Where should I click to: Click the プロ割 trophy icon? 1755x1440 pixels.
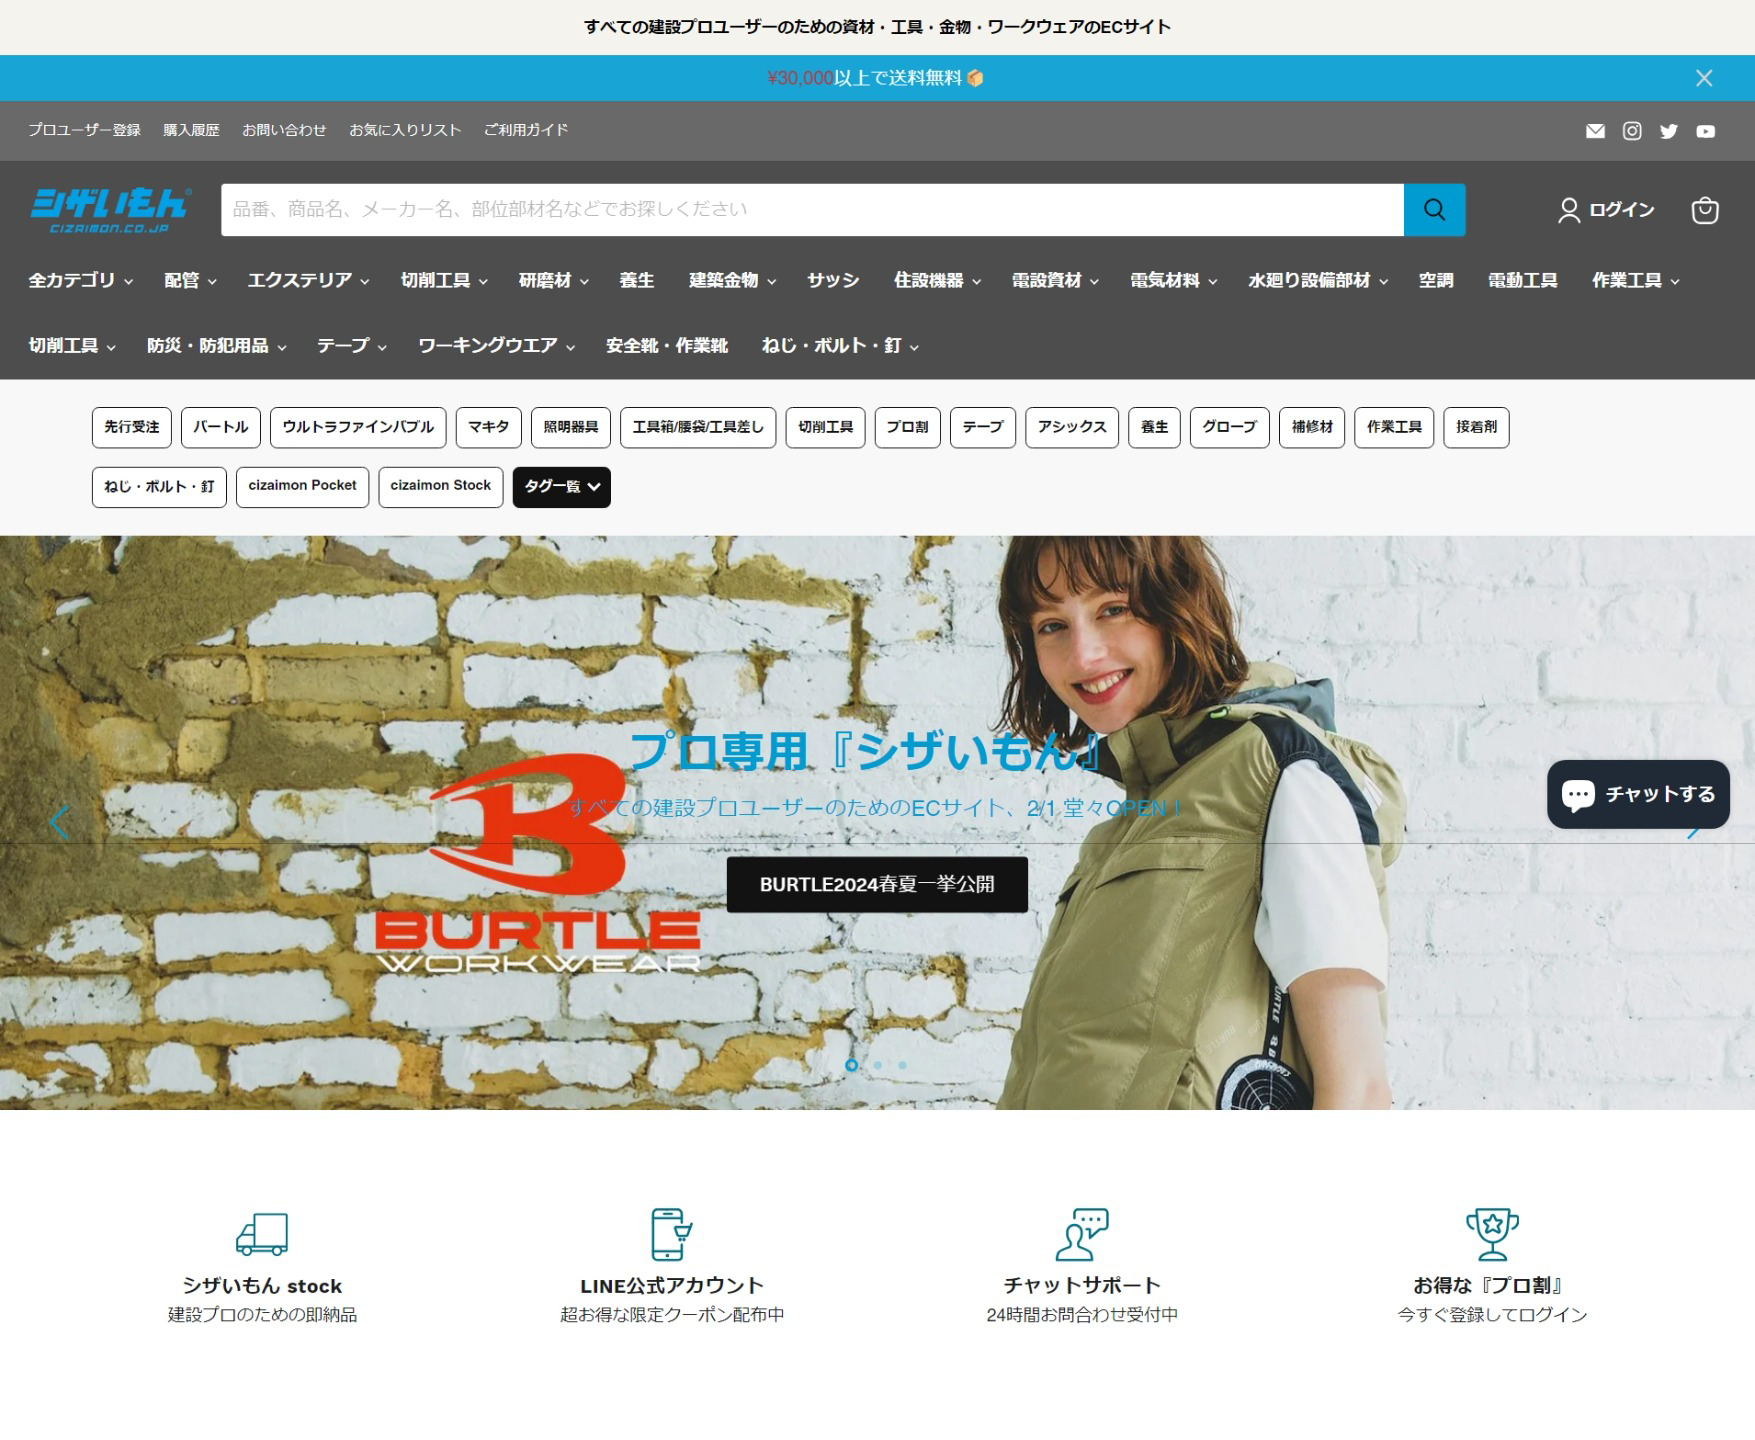point(1492,1234)
